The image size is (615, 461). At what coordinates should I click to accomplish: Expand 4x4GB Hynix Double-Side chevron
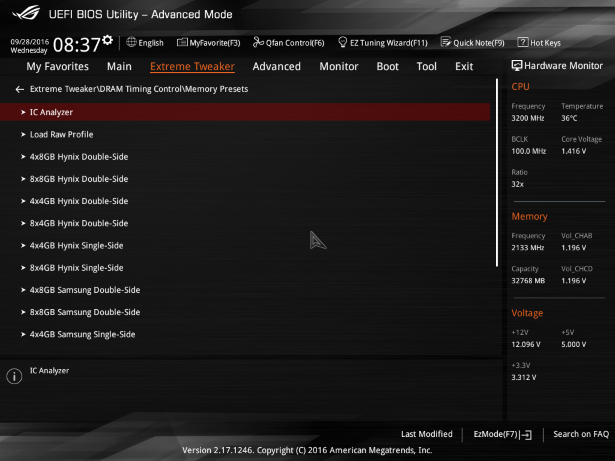pos(23,201)
